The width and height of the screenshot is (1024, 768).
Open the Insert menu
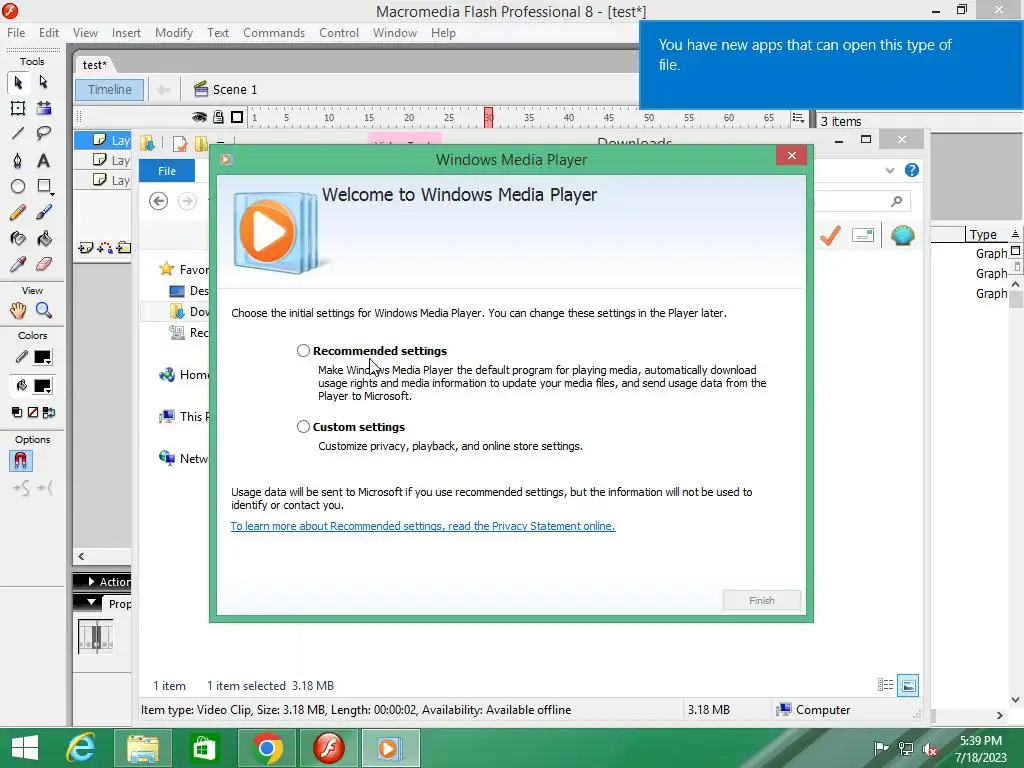point(126,33)
